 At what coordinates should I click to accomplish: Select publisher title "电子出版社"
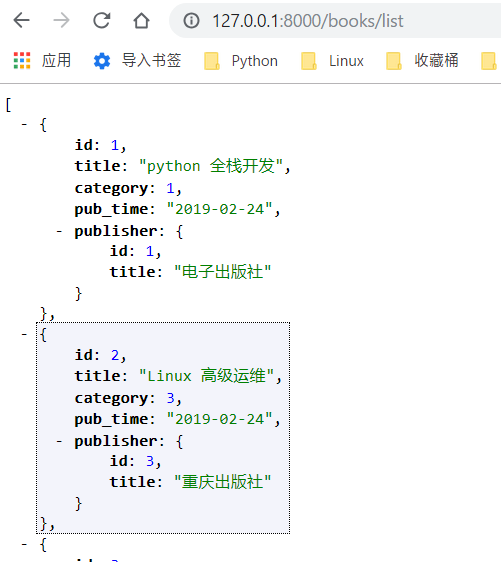pos(222,272)
